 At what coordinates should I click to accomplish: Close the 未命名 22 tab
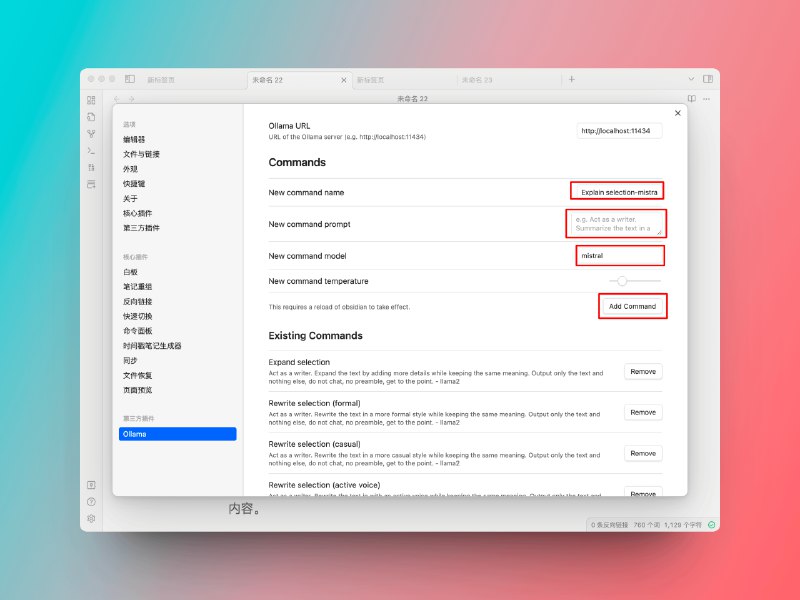tap(344, 80)
